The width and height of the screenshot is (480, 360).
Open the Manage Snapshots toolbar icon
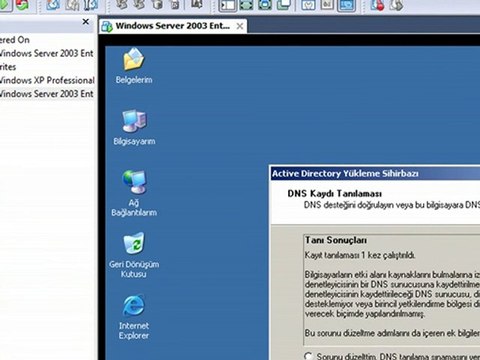click(90, 5)
